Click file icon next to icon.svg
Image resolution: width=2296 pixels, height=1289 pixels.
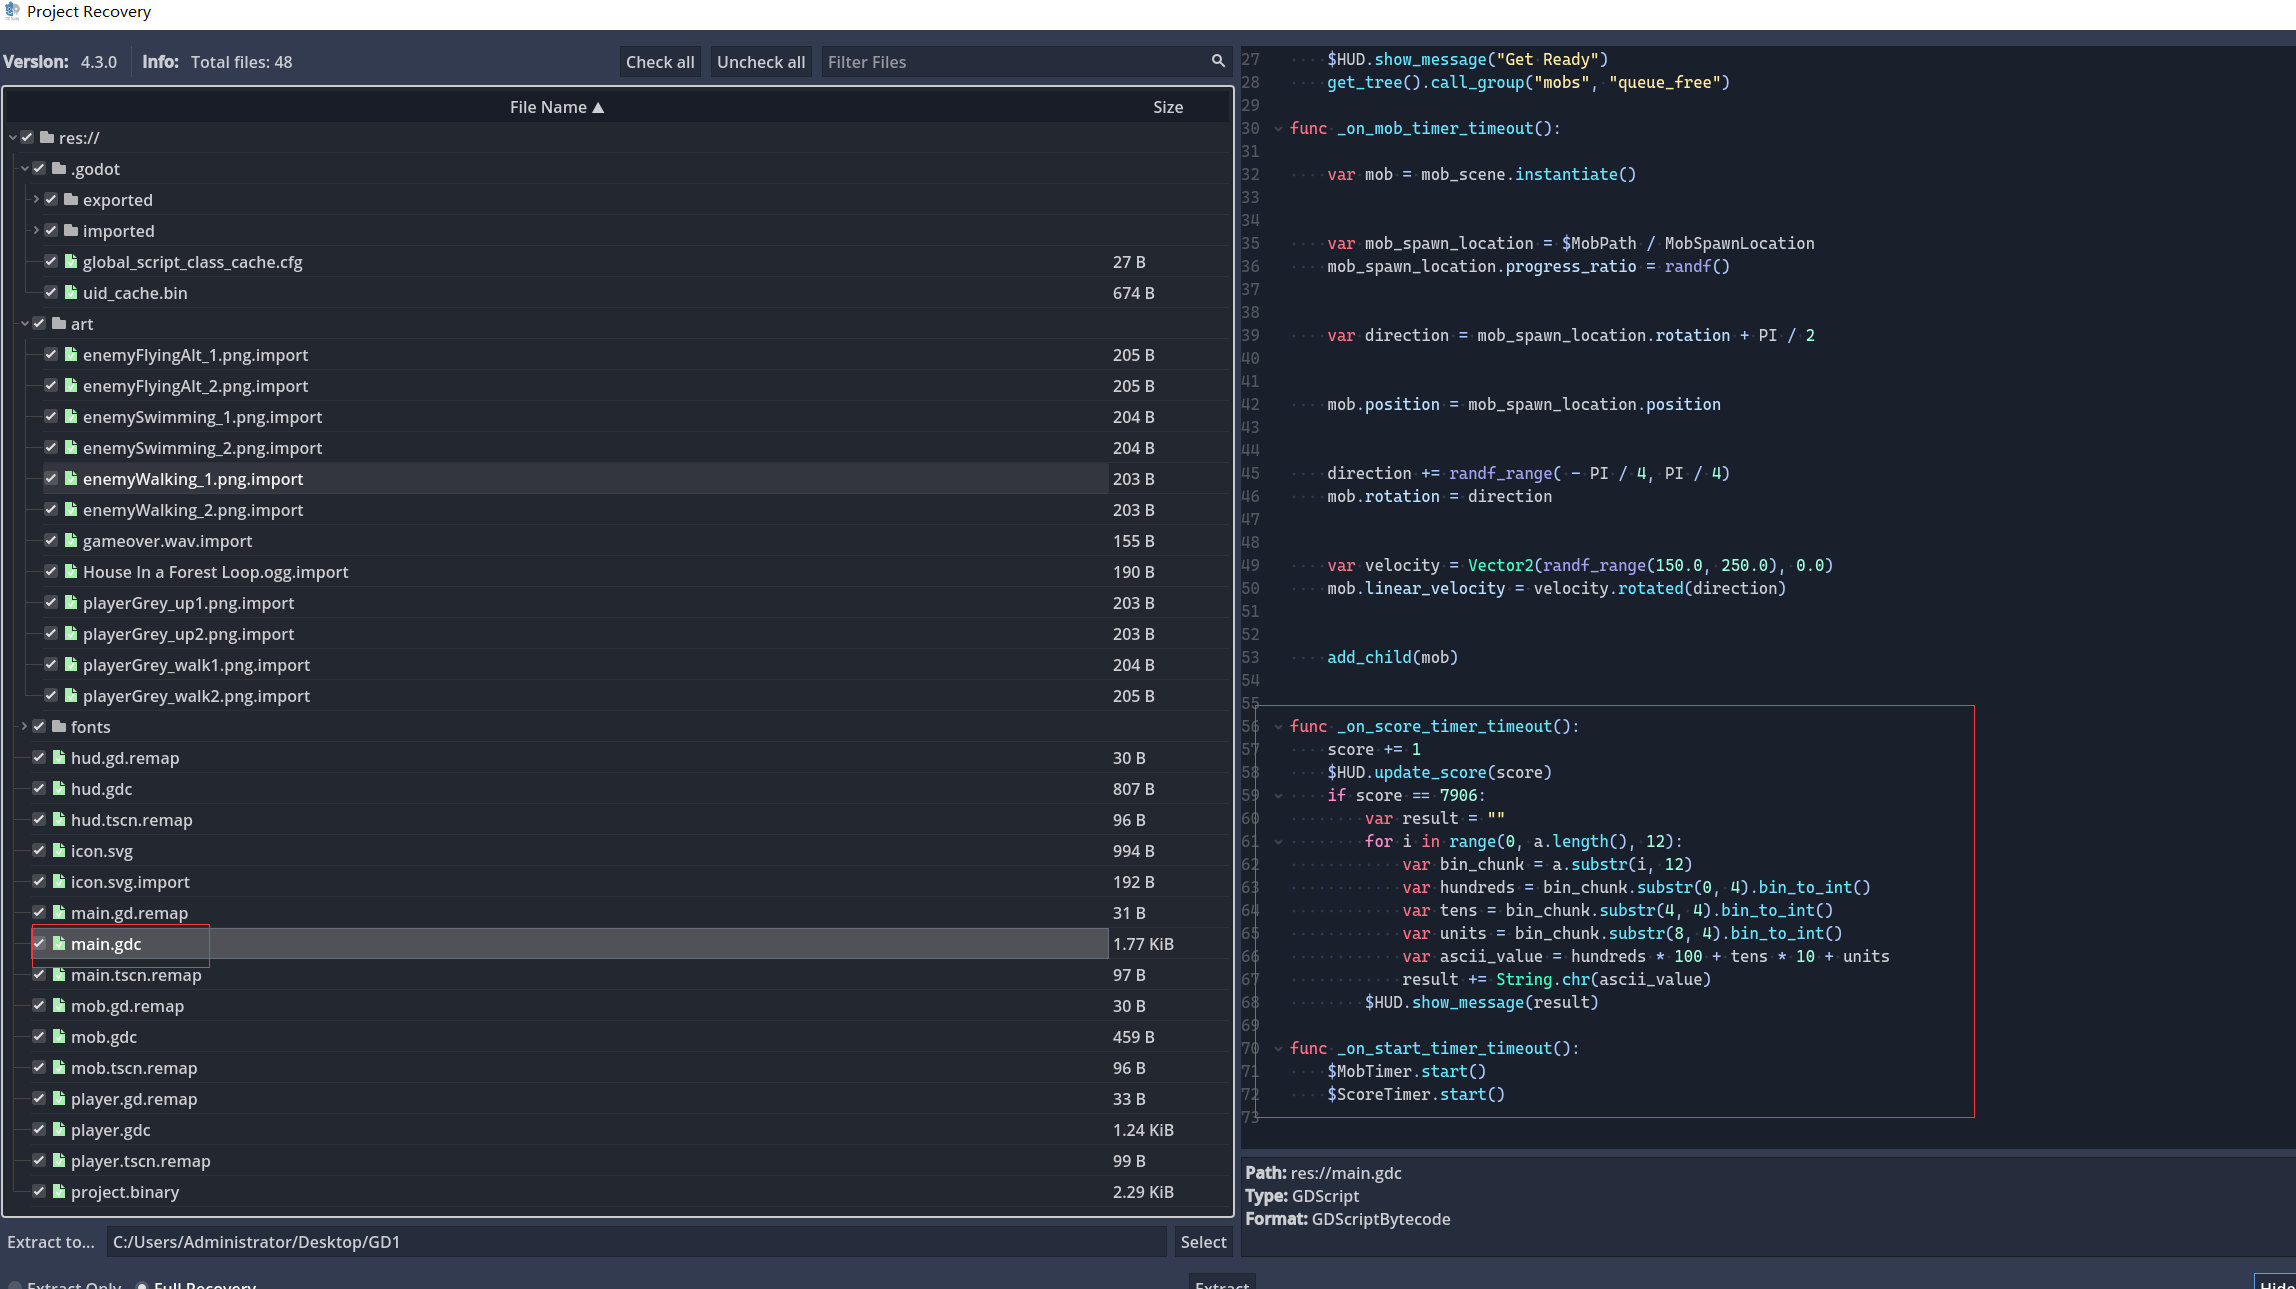click(x=59, y=850)
